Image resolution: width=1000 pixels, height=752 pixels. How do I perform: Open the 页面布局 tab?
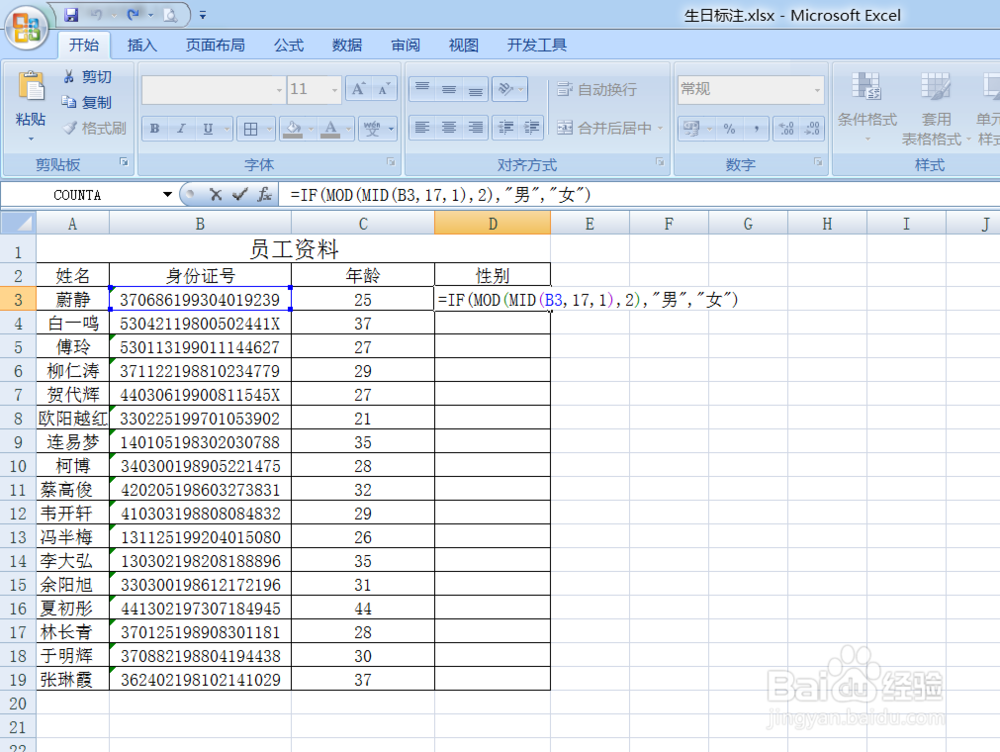215,45
